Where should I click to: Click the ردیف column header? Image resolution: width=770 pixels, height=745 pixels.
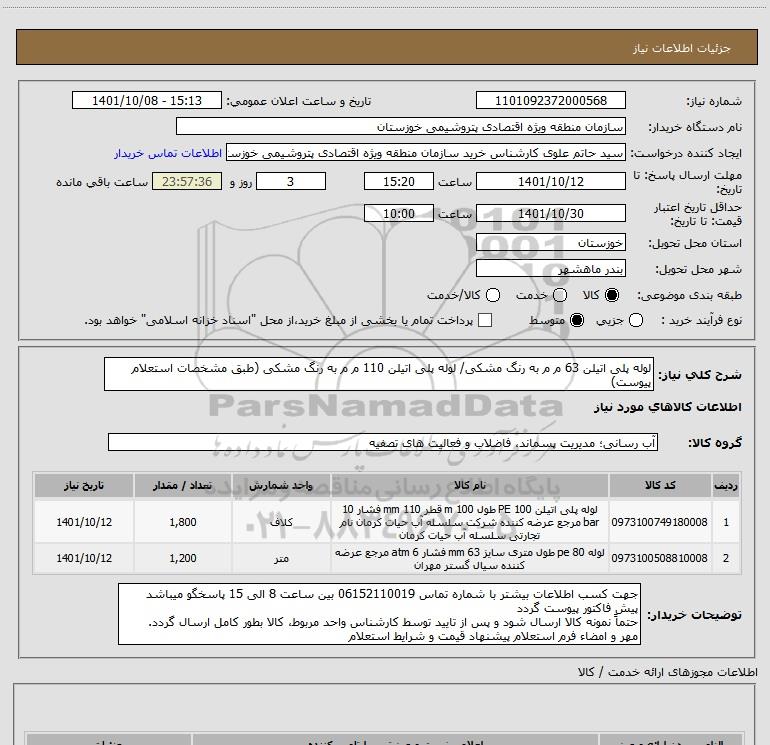coord(726,486)
